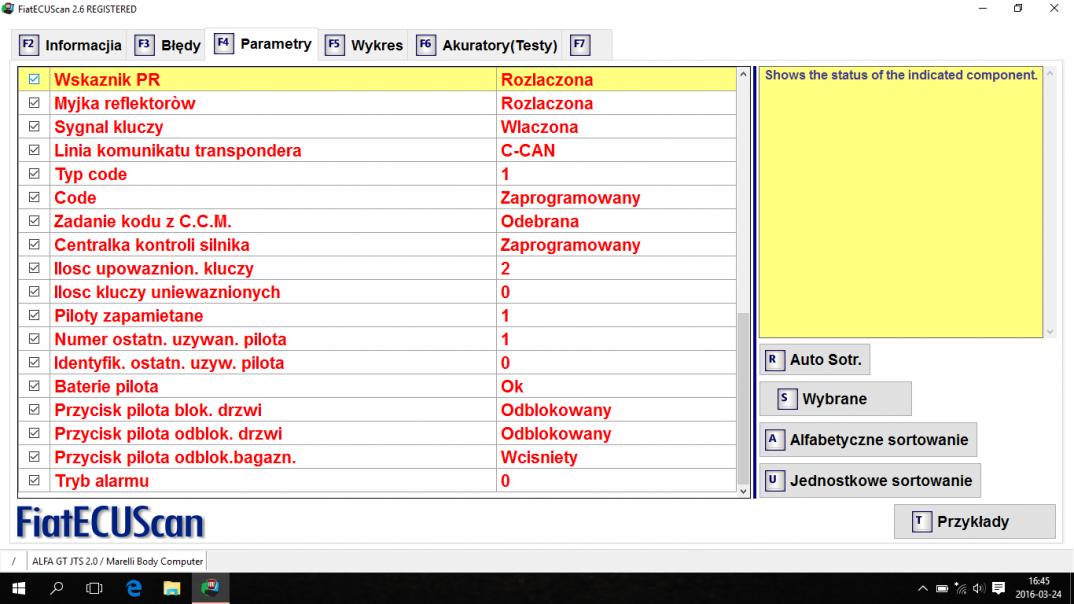This screenshot has width=1074, height=604.
Task: Go to Akuratory(Testy) tab
Action: [486, 45]
